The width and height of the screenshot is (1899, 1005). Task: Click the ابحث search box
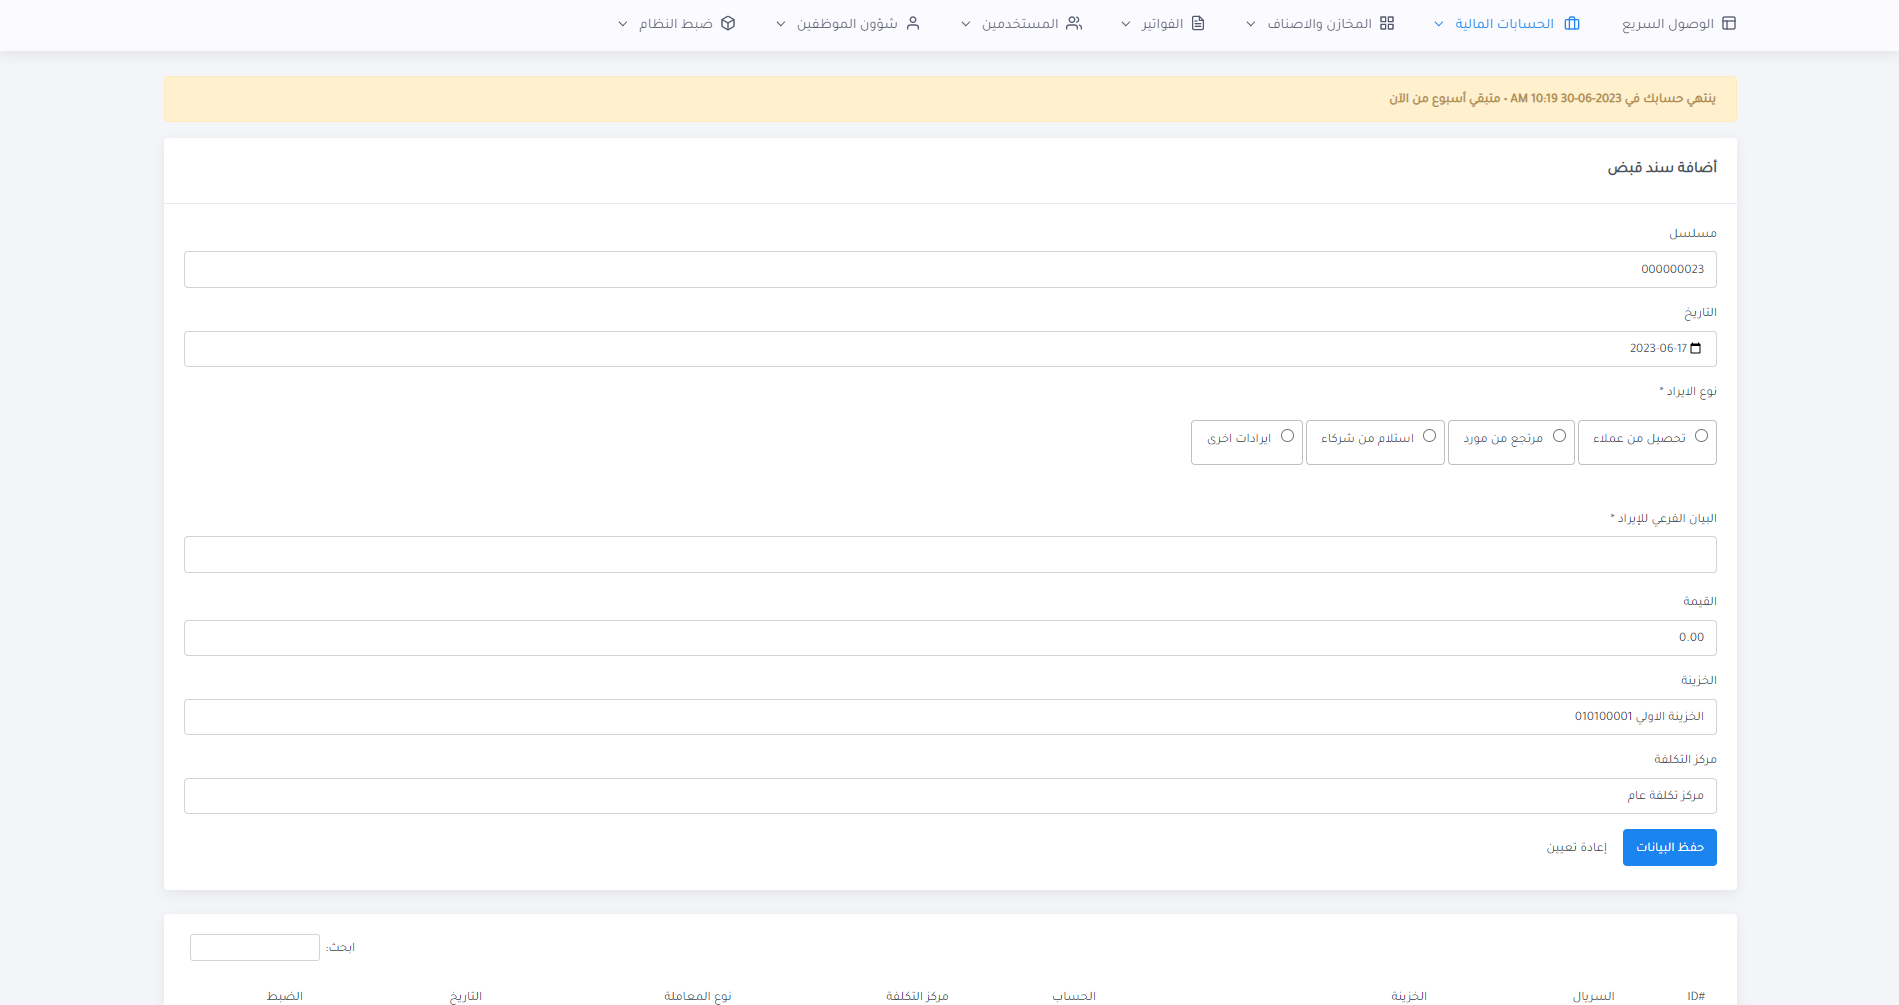point(255,947)
